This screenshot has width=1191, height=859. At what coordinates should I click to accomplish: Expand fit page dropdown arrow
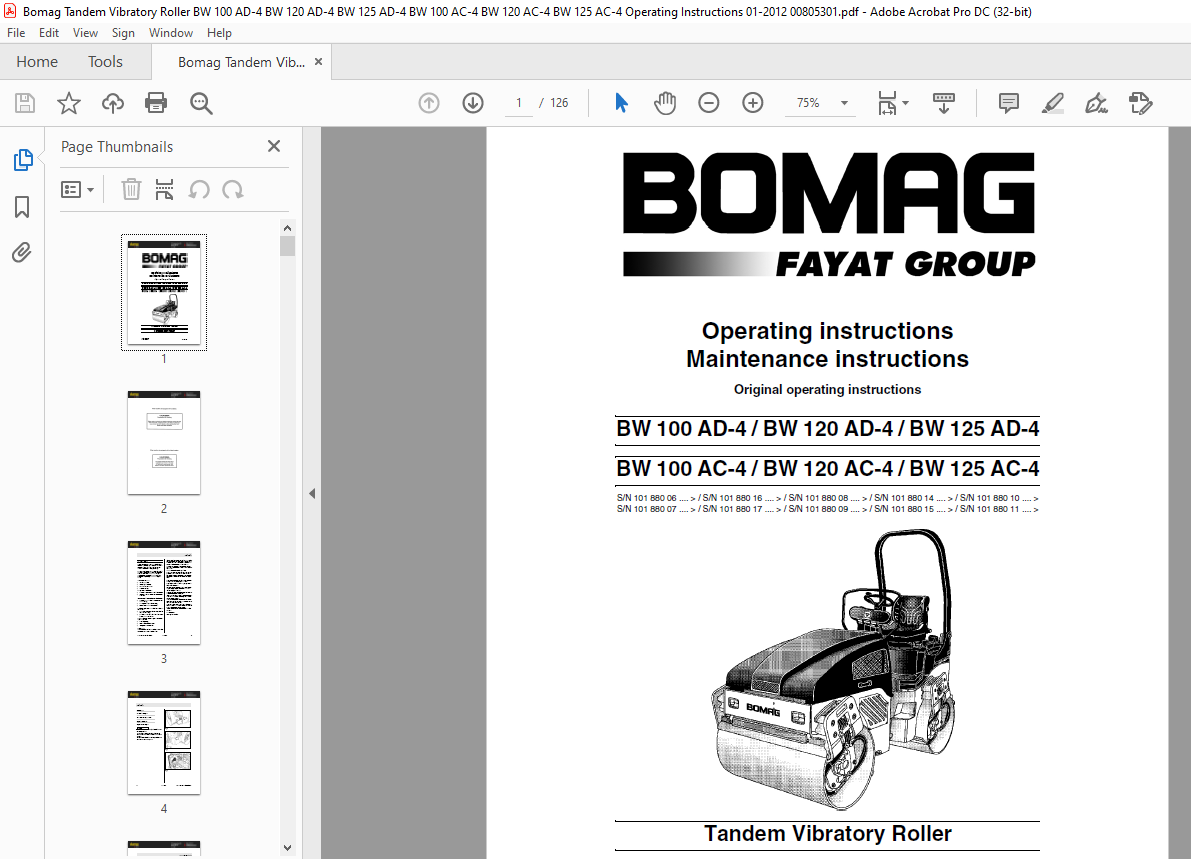click(905, 103)
